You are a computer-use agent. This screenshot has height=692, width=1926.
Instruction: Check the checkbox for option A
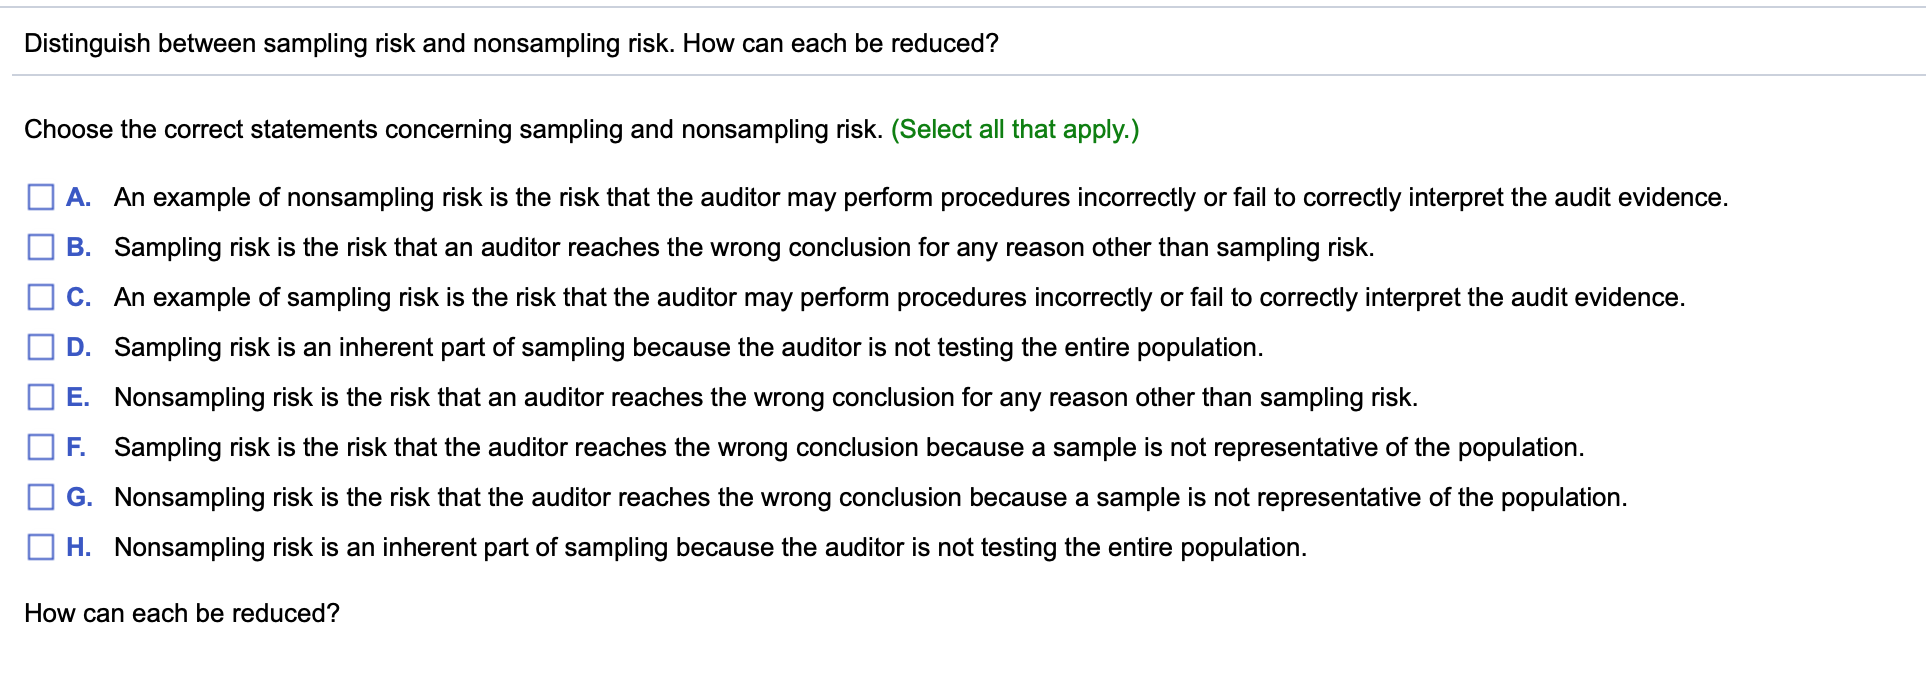41,197
